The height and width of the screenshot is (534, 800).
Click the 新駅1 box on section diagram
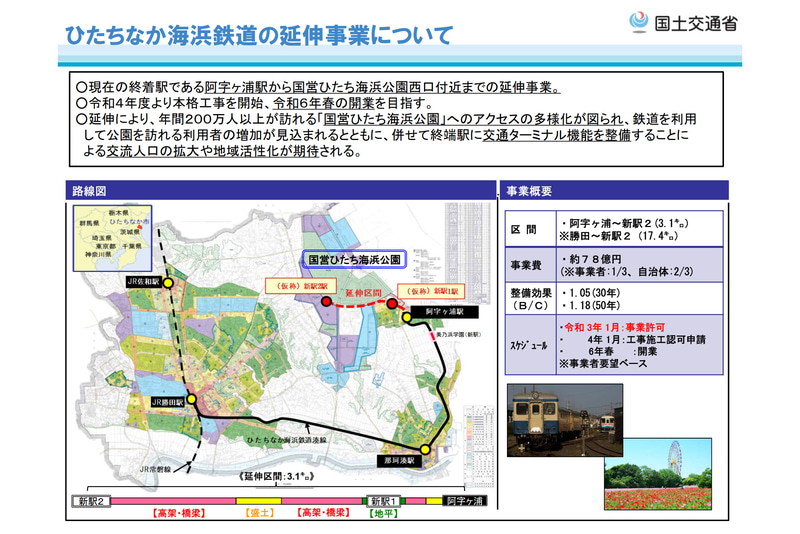[384, 501]
